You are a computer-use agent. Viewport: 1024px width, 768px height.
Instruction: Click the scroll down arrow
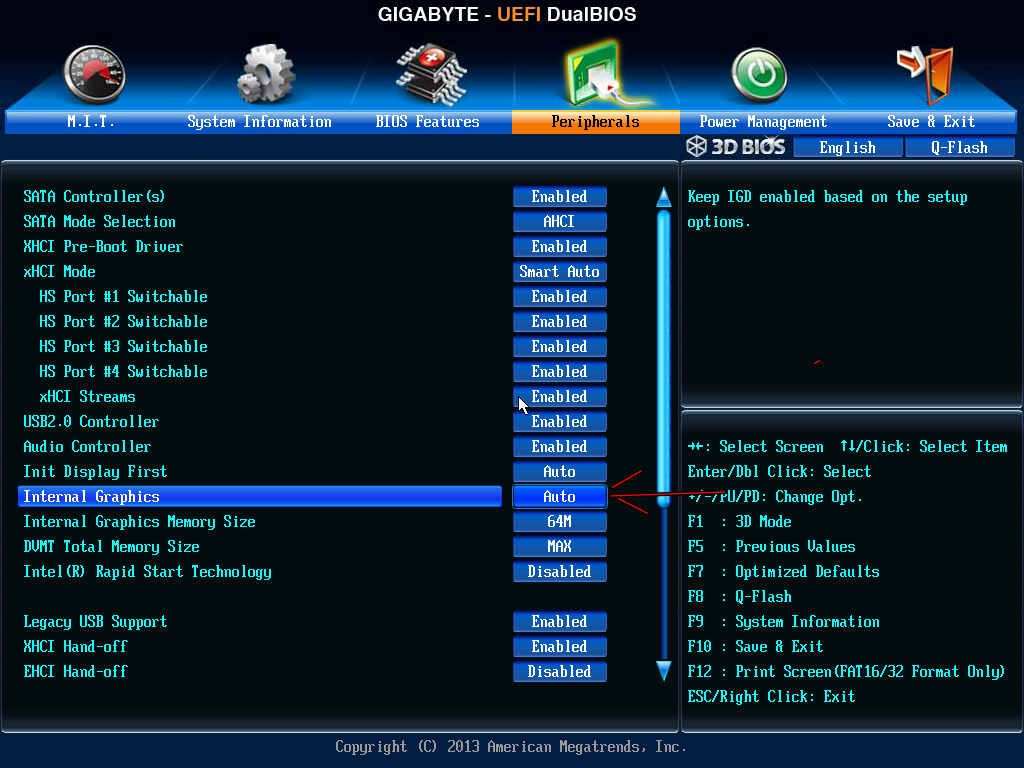[664, 671]
